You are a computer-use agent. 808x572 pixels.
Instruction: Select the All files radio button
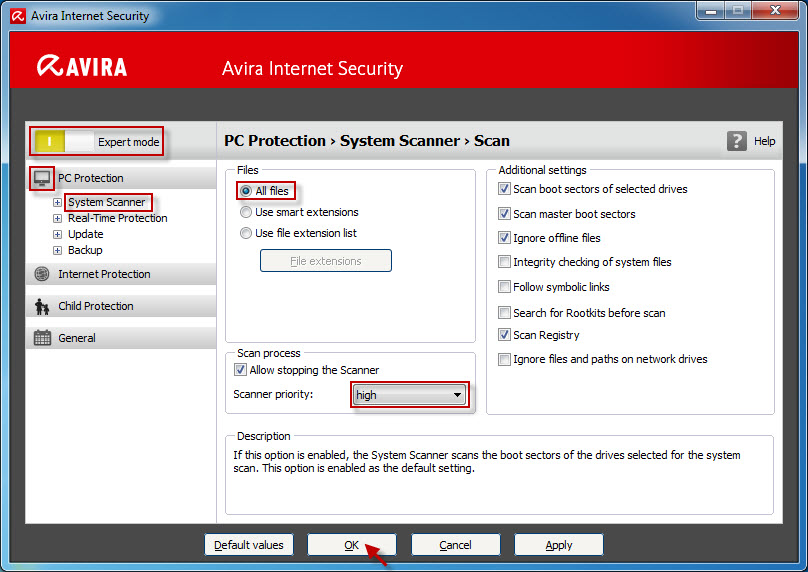tap(246, 191)
